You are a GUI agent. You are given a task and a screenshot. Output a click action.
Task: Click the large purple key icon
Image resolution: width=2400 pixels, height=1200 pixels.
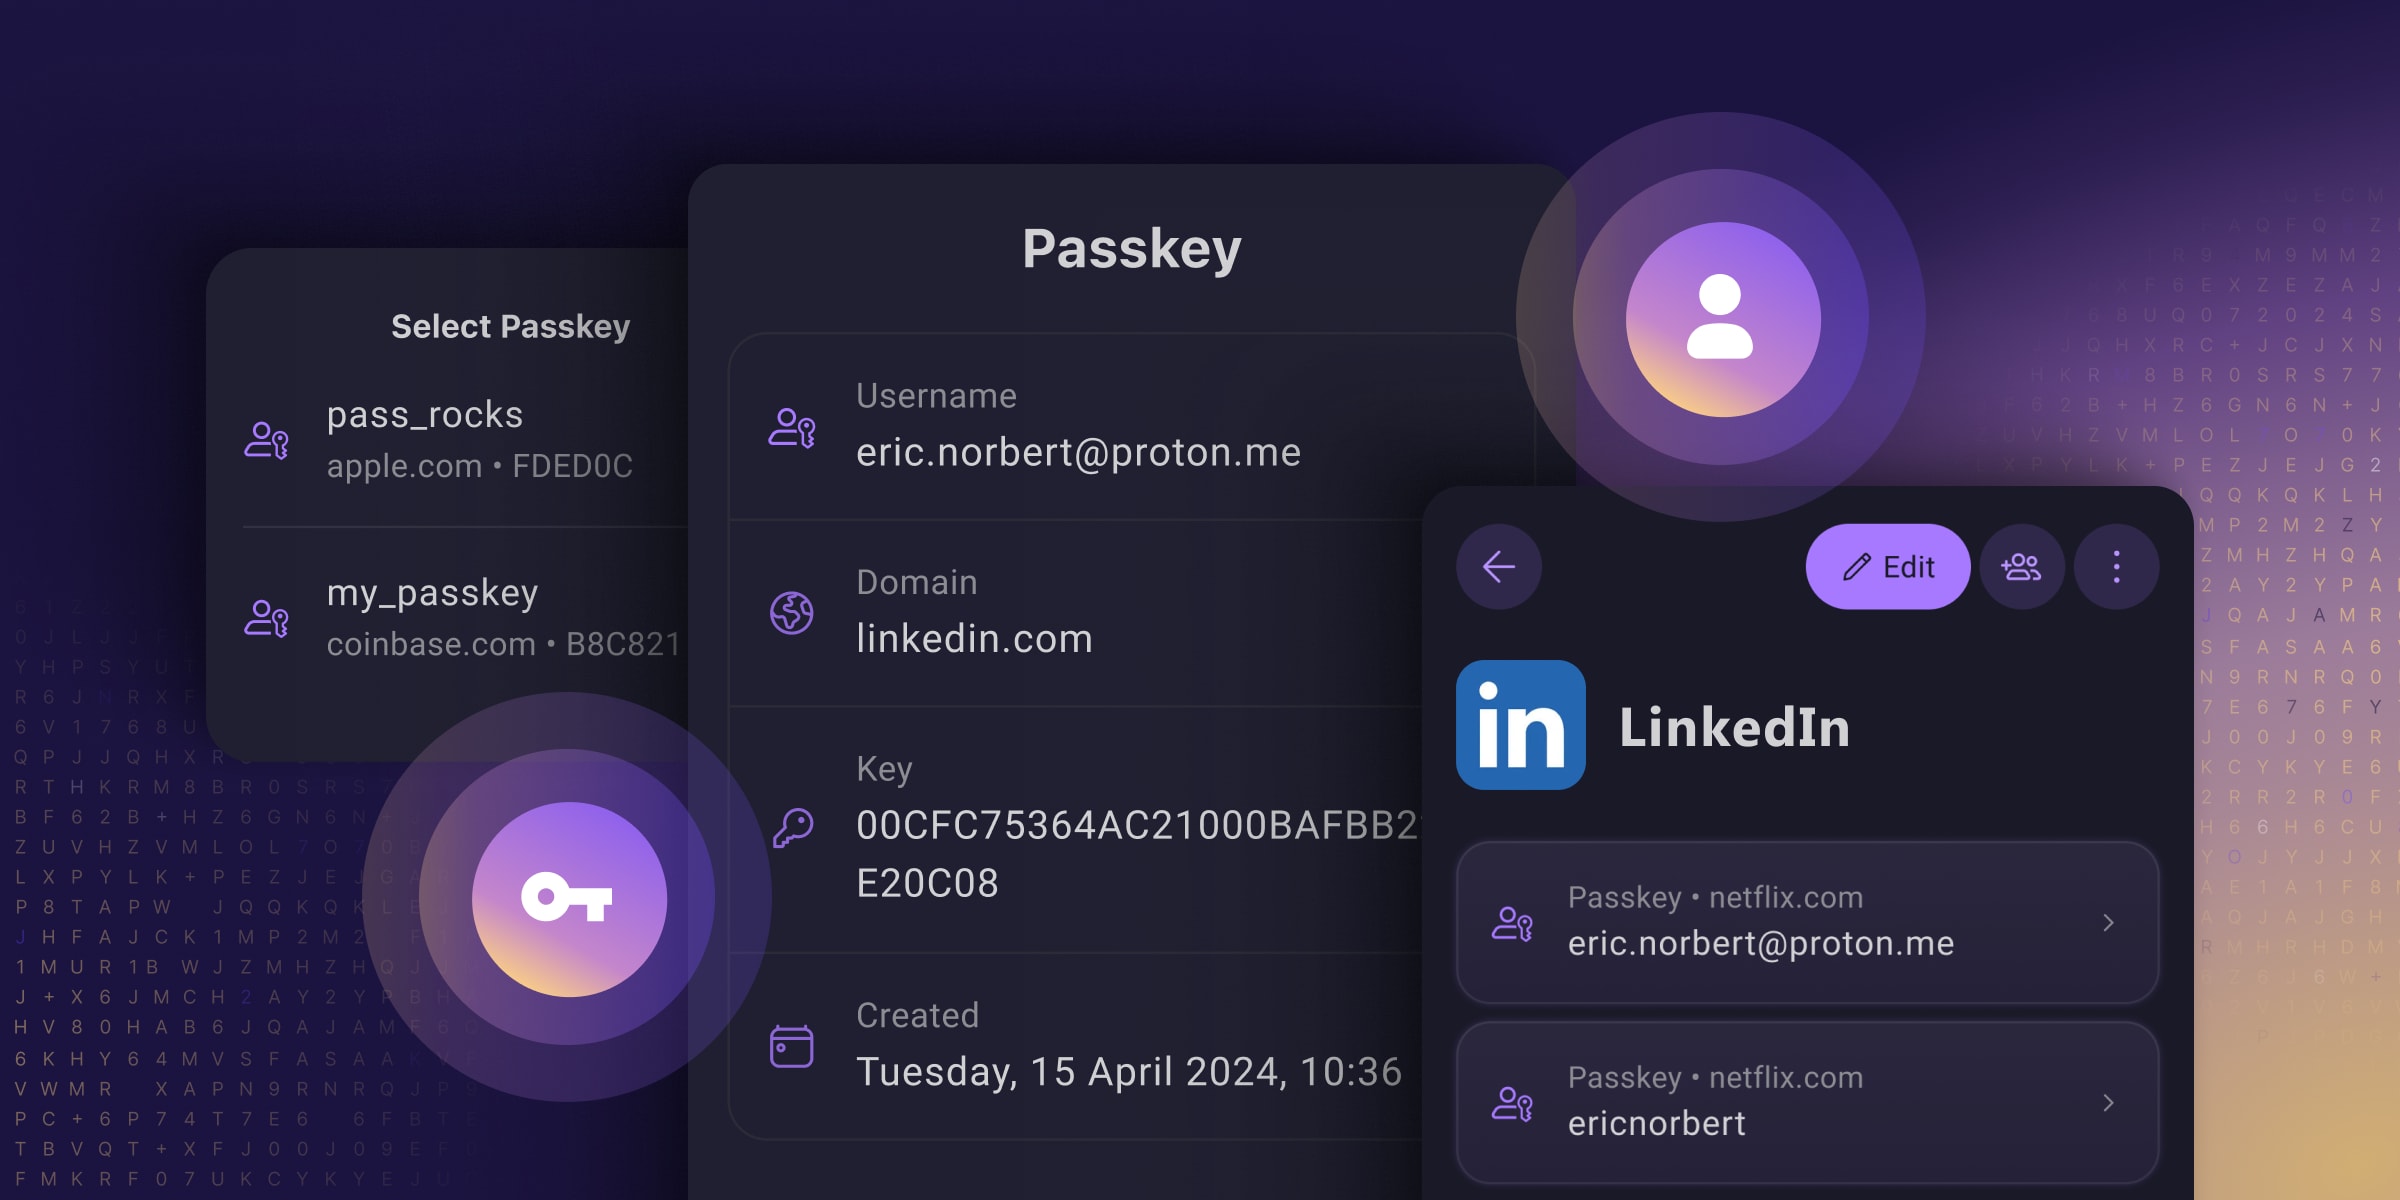point(568,898)
